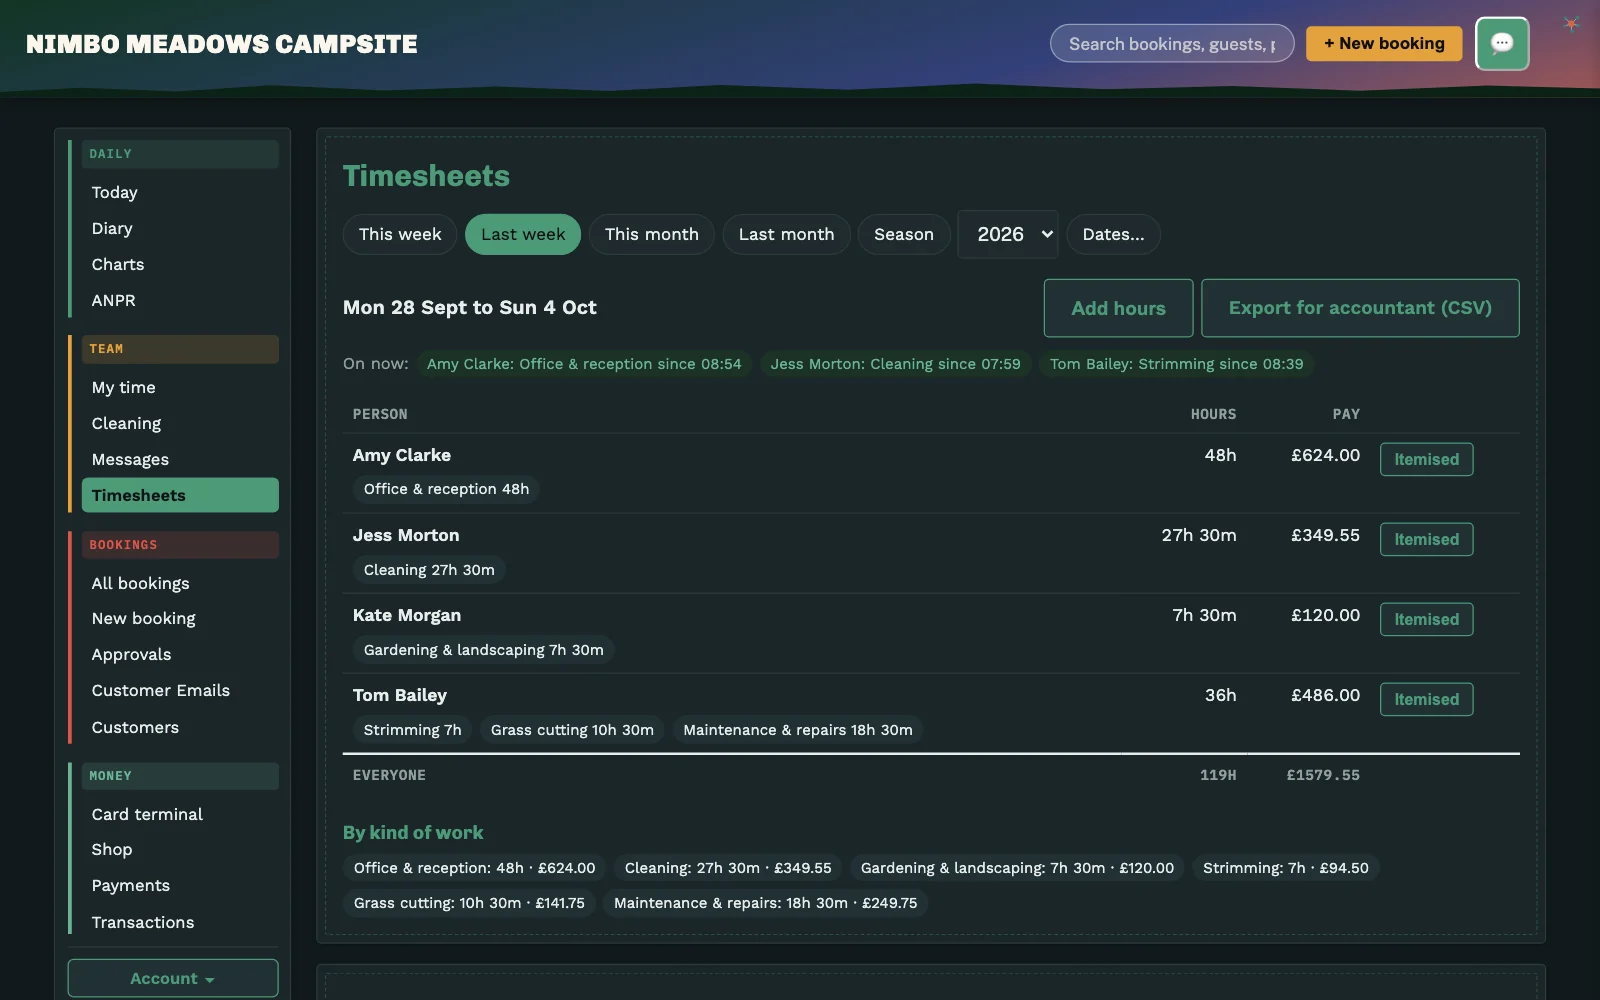Open the chat messages icon button
This screenshot has height=1000, width=1600.
[1502, 43]
